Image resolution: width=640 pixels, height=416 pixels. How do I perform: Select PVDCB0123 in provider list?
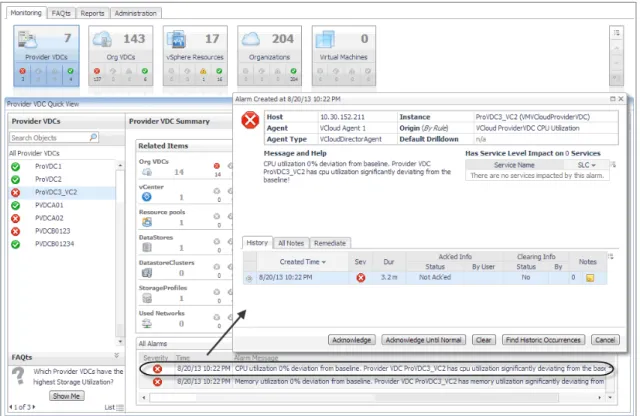[53, 231]
